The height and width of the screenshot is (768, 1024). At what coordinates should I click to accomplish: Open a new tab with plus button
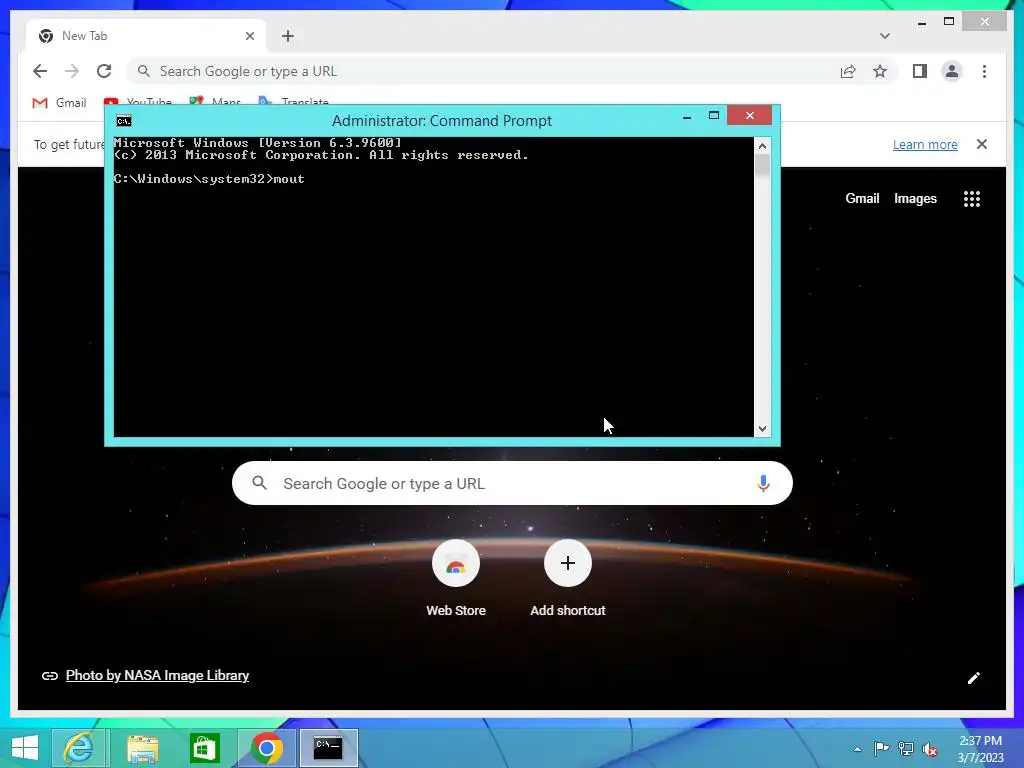point(288,36)
